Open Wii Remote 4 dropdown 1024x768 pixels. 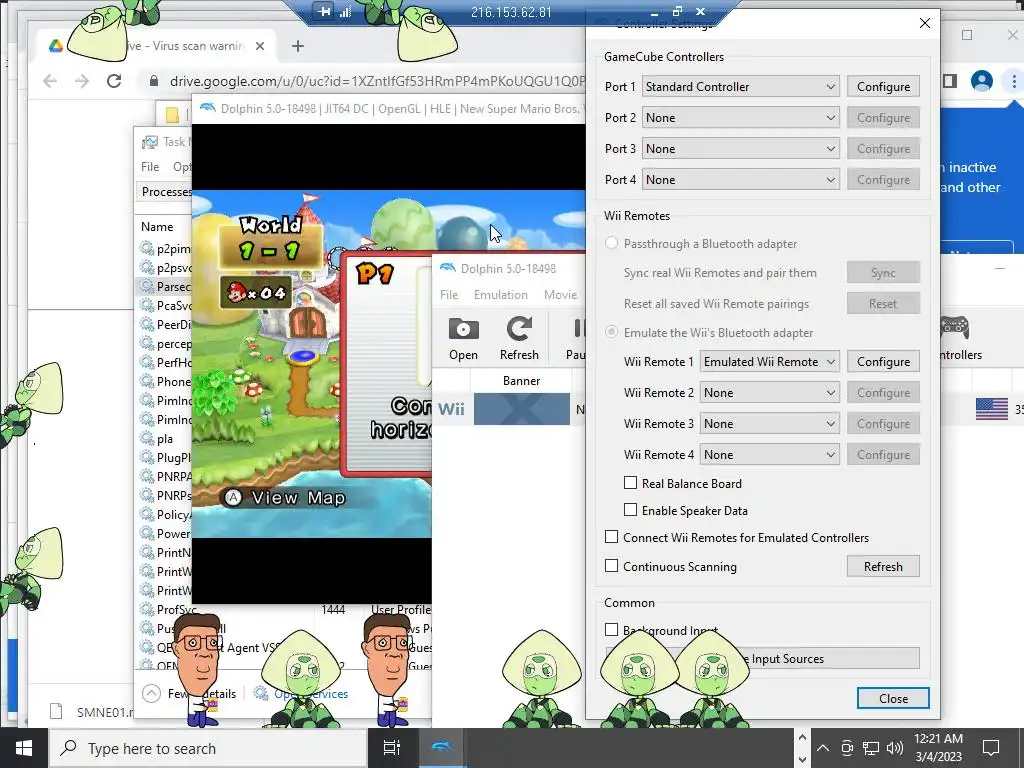pos(769,455)
